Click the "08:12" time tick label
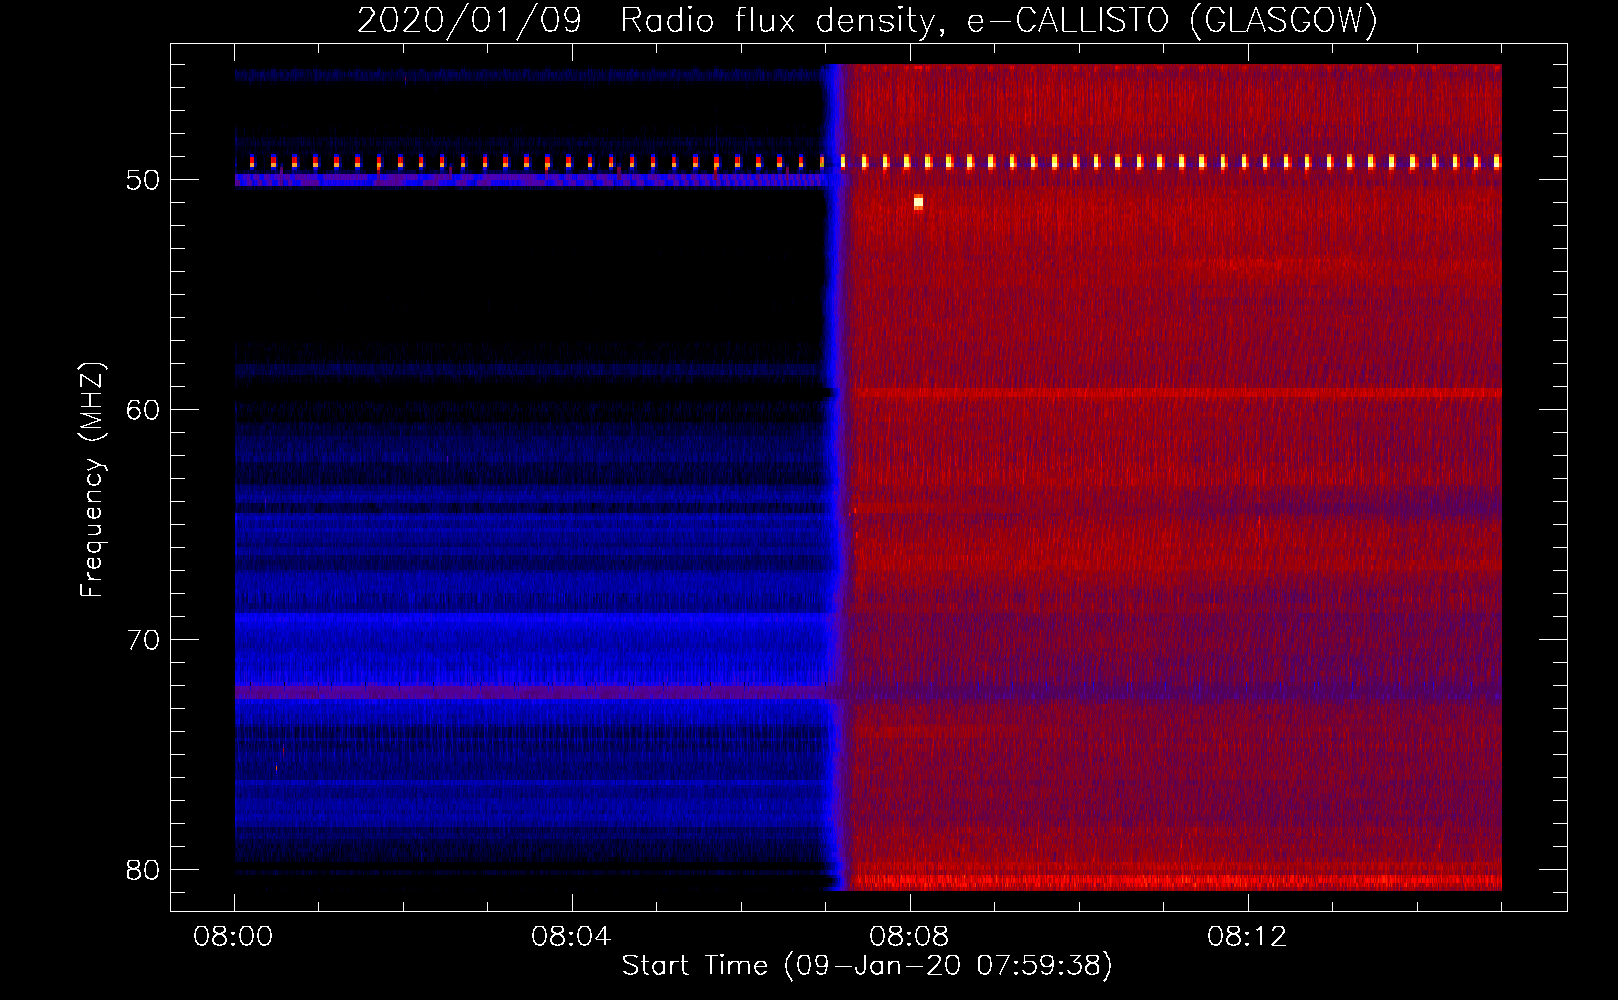Screen dimensions: 1618x1000 tap(1247, 937)
